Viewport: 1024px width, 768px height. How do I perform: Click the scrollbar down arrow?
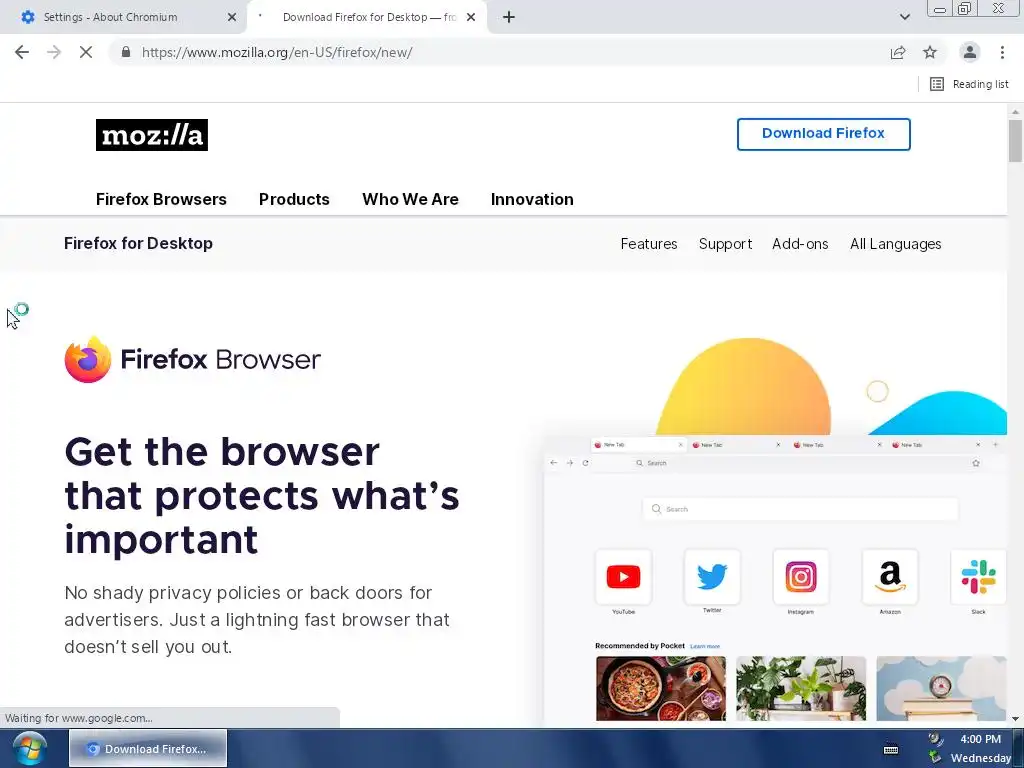tap(1015, 719)
